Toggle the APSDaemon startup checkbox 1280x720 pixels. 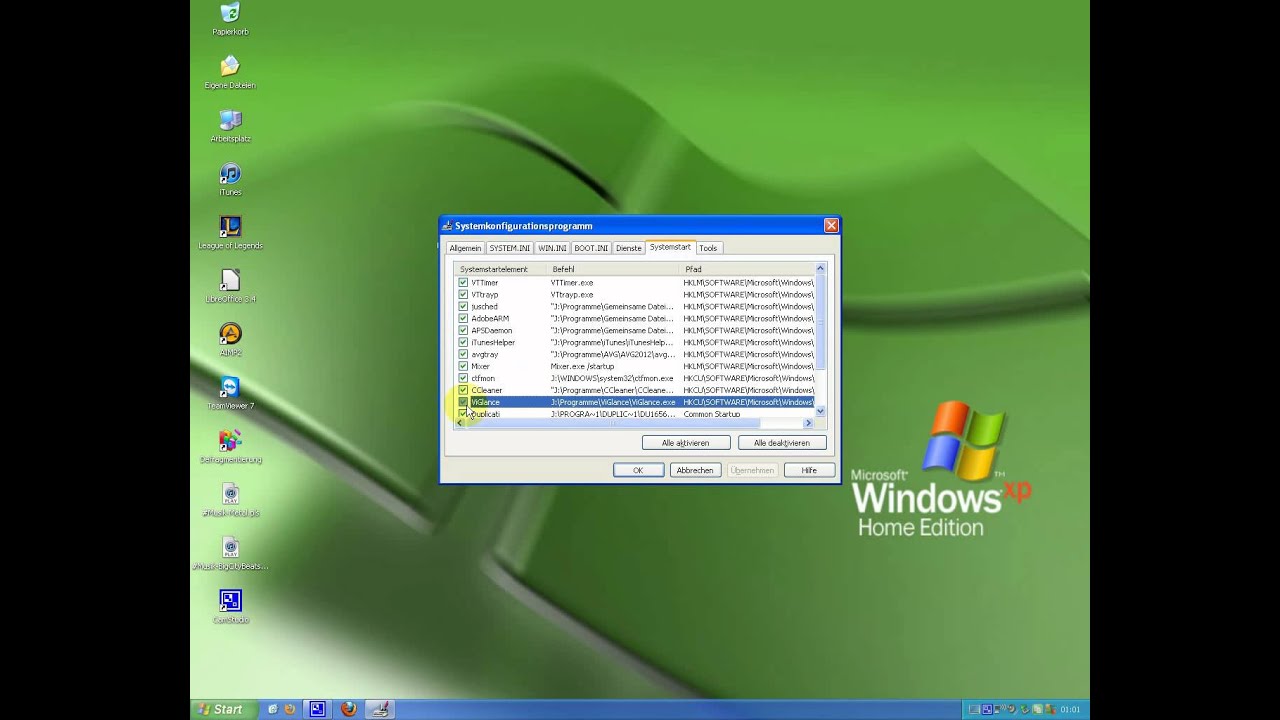point(463,331)
